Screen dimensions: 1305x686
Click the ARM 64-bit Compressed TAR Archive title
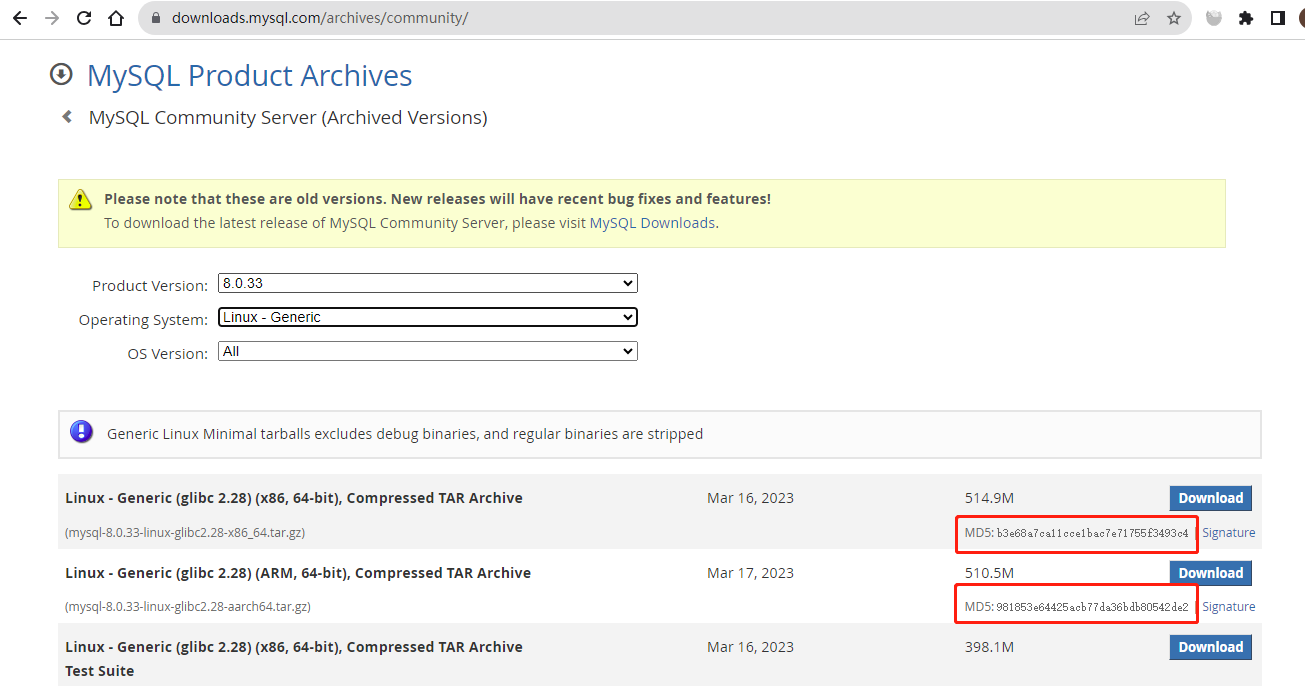coord(298,573)
